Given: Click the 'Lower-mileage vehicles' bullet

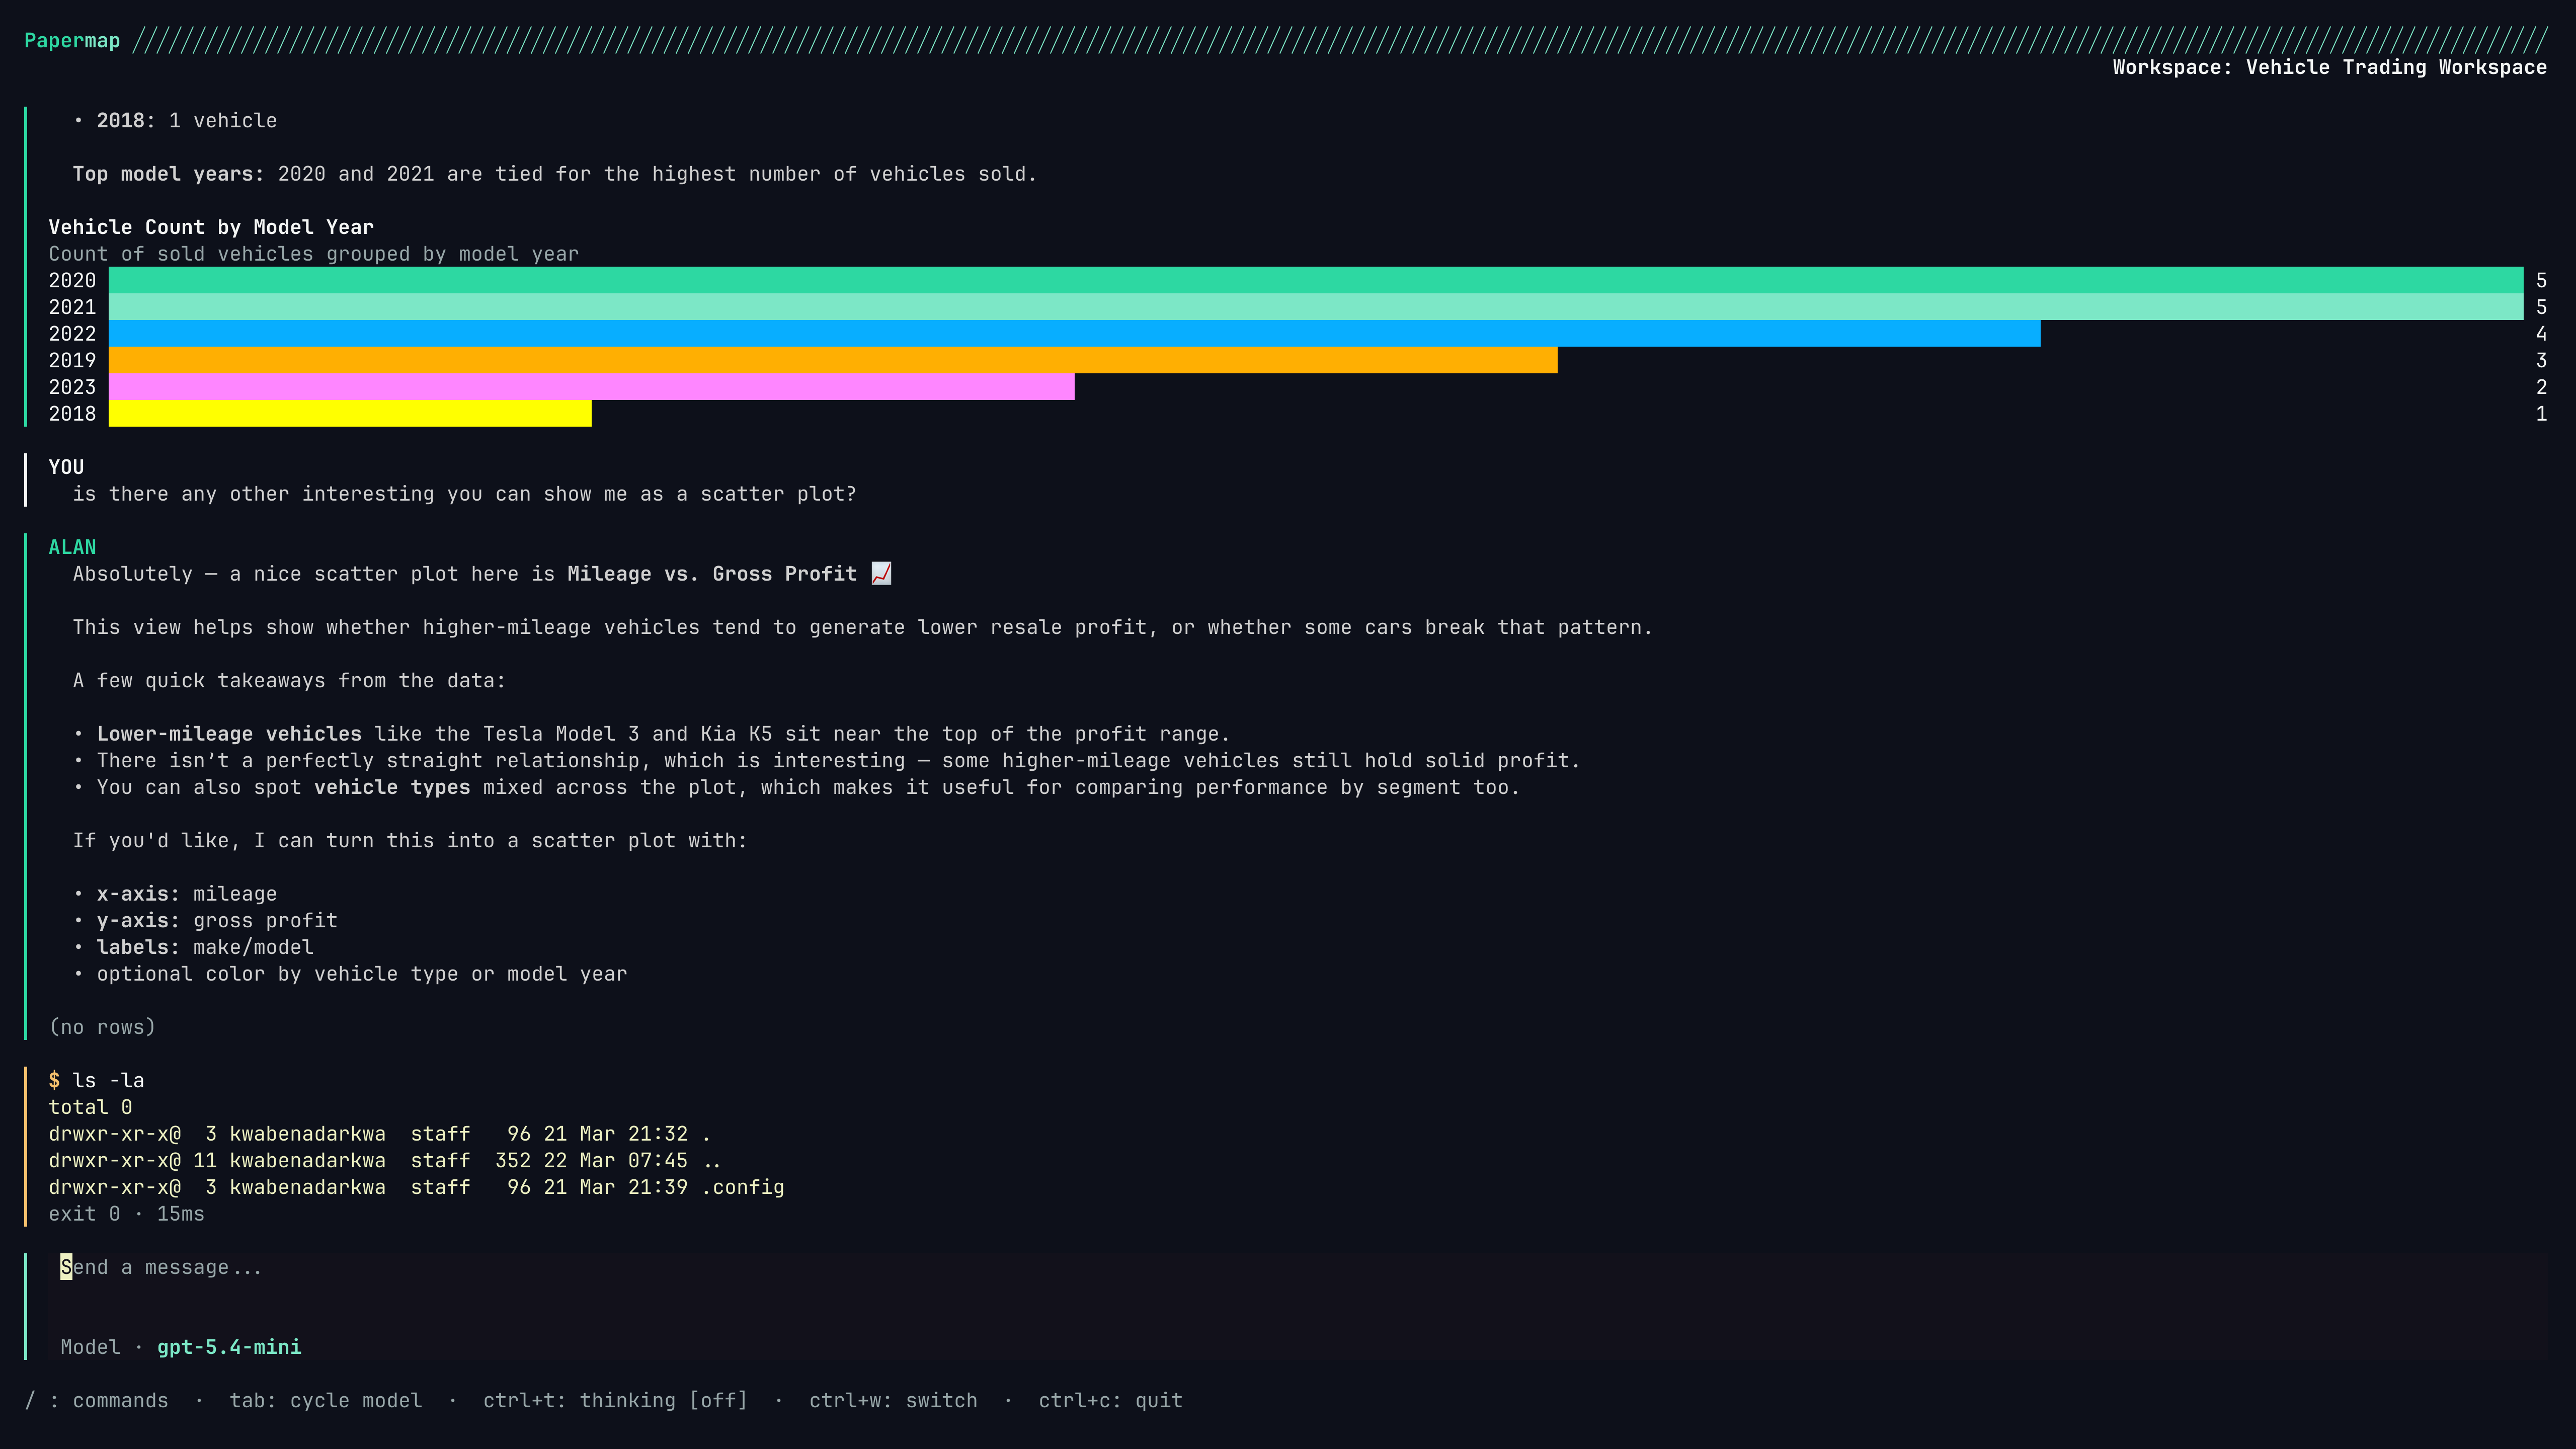Looking at the screenshot, I should pos(651,734).
